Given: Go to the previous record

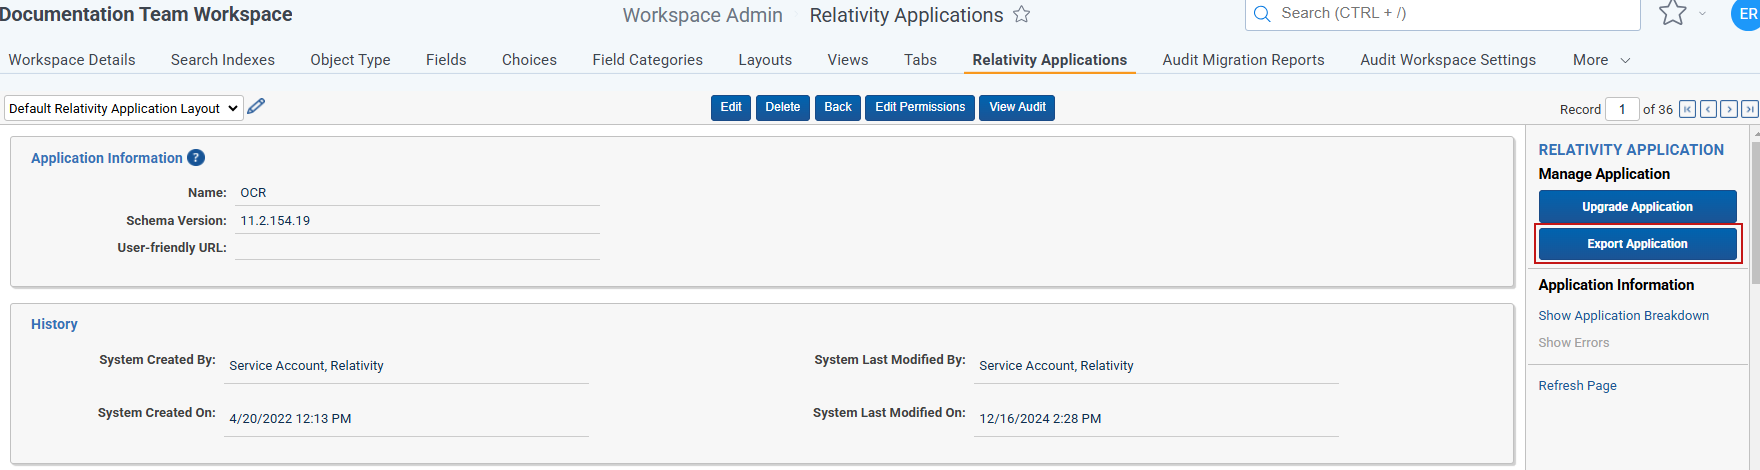Looking at the screenshot, I should coord(1708,109).
